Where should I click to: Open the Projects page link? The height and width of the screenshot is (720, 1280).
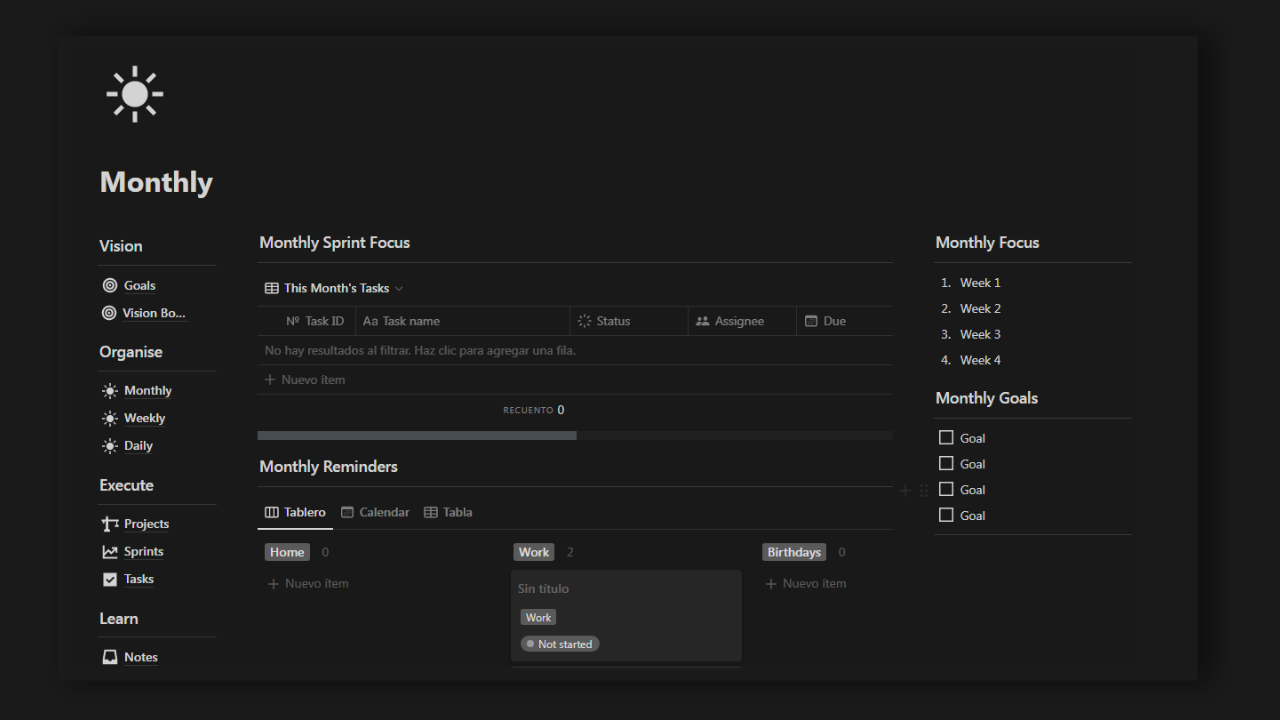pyautogui.click(x=146, y=524)
